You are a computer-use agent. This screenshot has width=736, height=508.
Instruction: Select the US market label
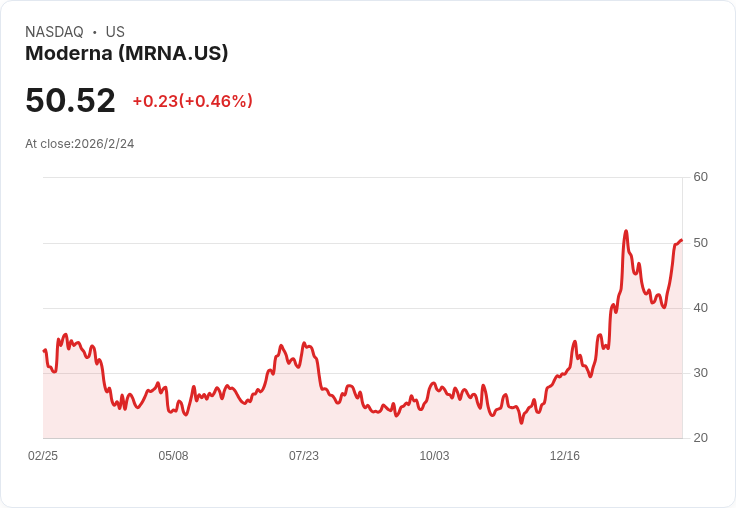tap(115, 32)
